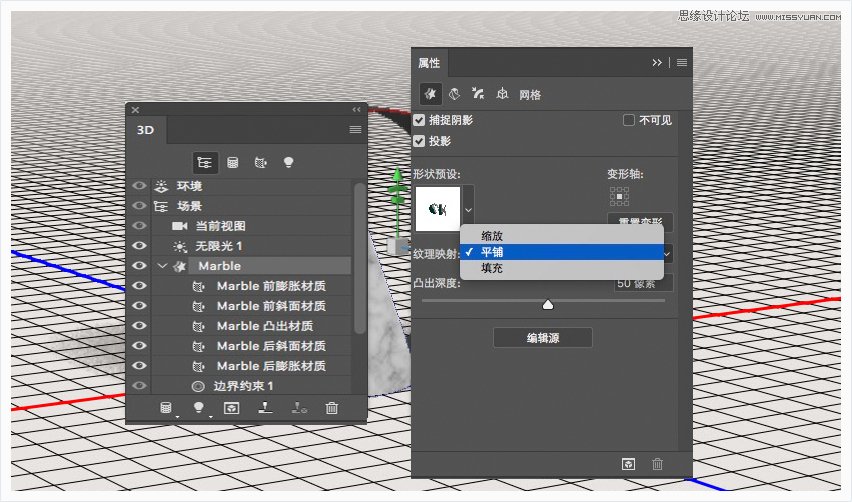Select Marble 凸出材质 row

point(252,326)
